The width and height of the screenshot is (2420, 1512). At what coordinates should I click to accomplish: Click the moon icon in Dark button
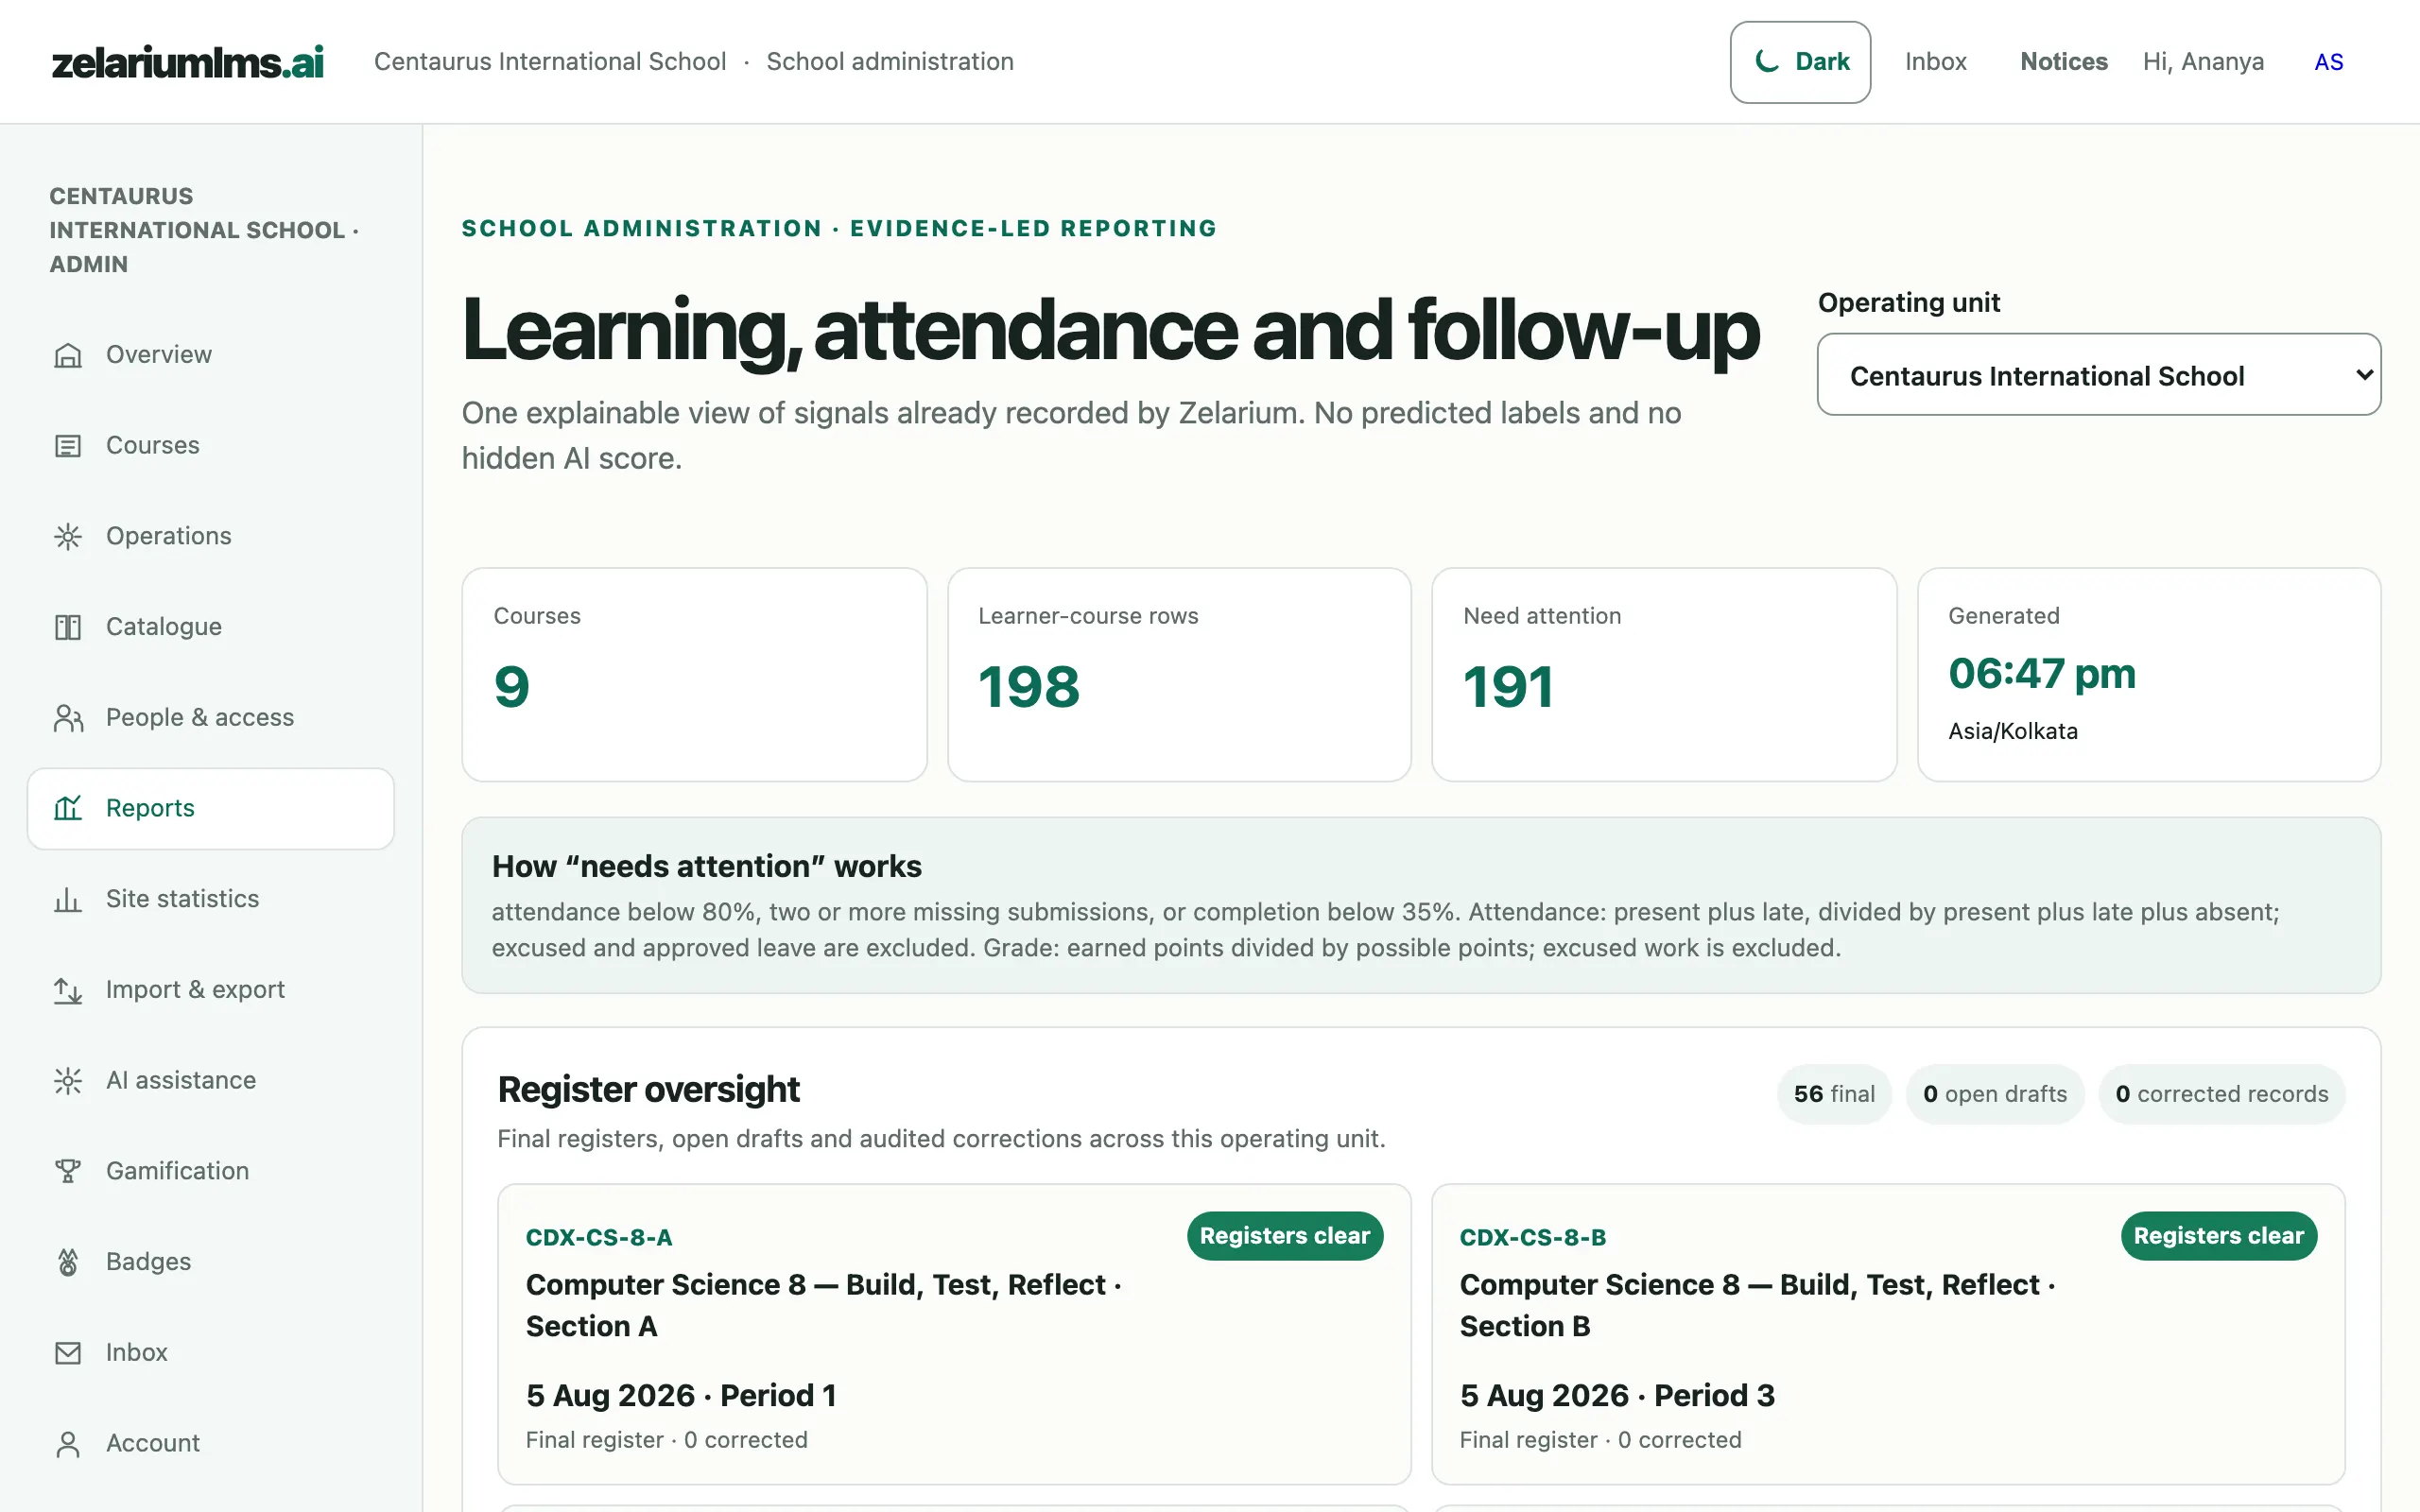point(1767,61)
